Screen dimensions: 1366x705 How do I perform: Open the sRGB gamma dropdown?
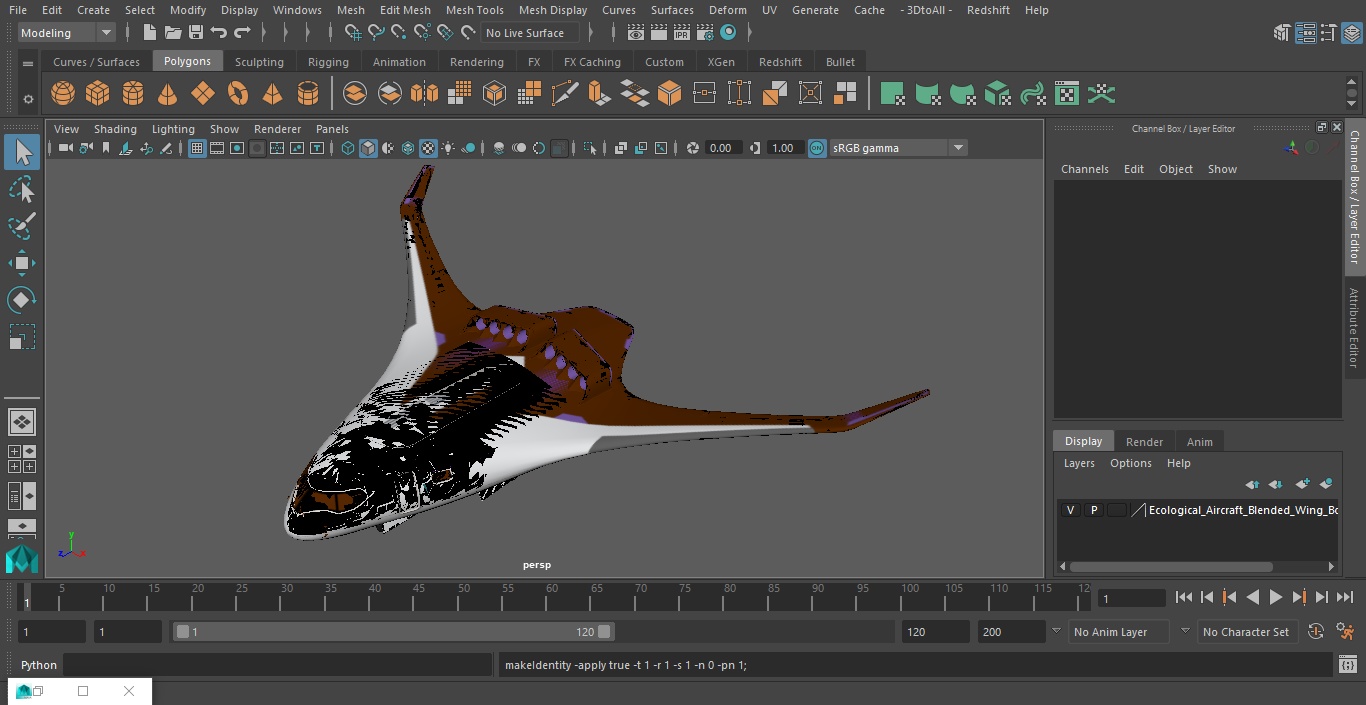[898, 148]
